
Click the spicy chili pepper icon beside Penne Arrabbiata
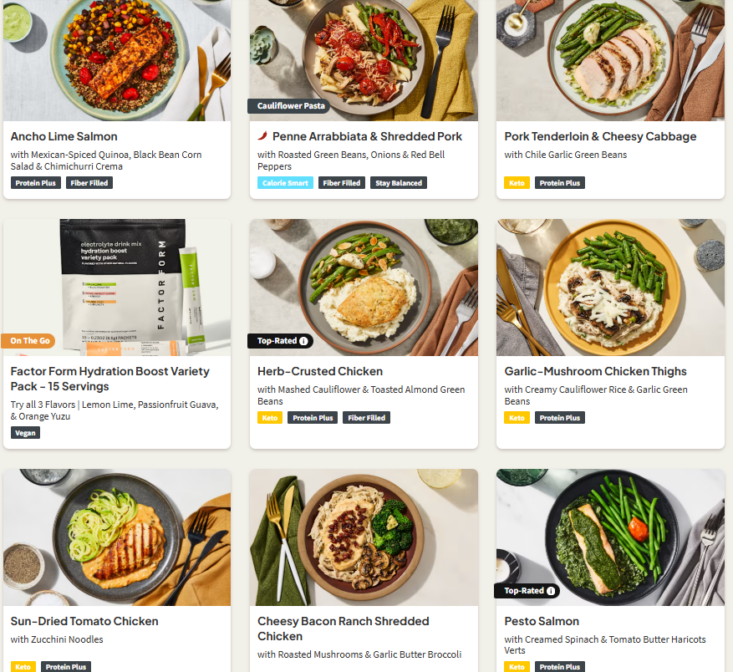[263, 136]
